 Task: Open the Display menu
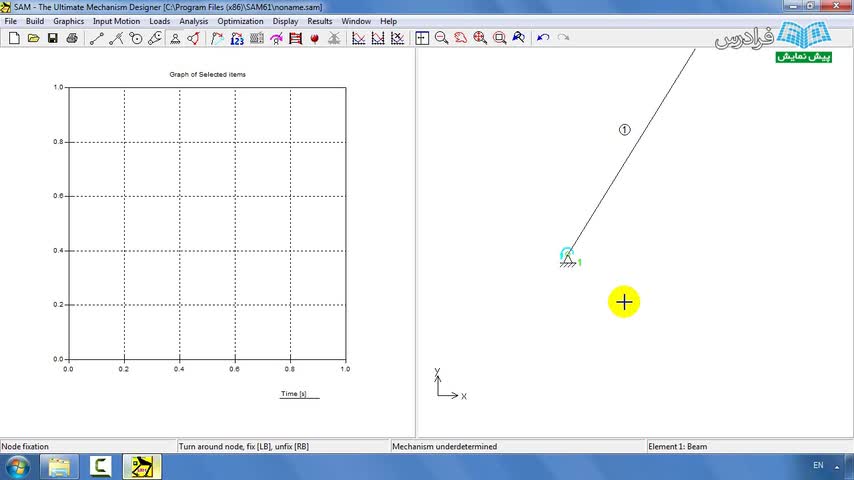[285, 21]
